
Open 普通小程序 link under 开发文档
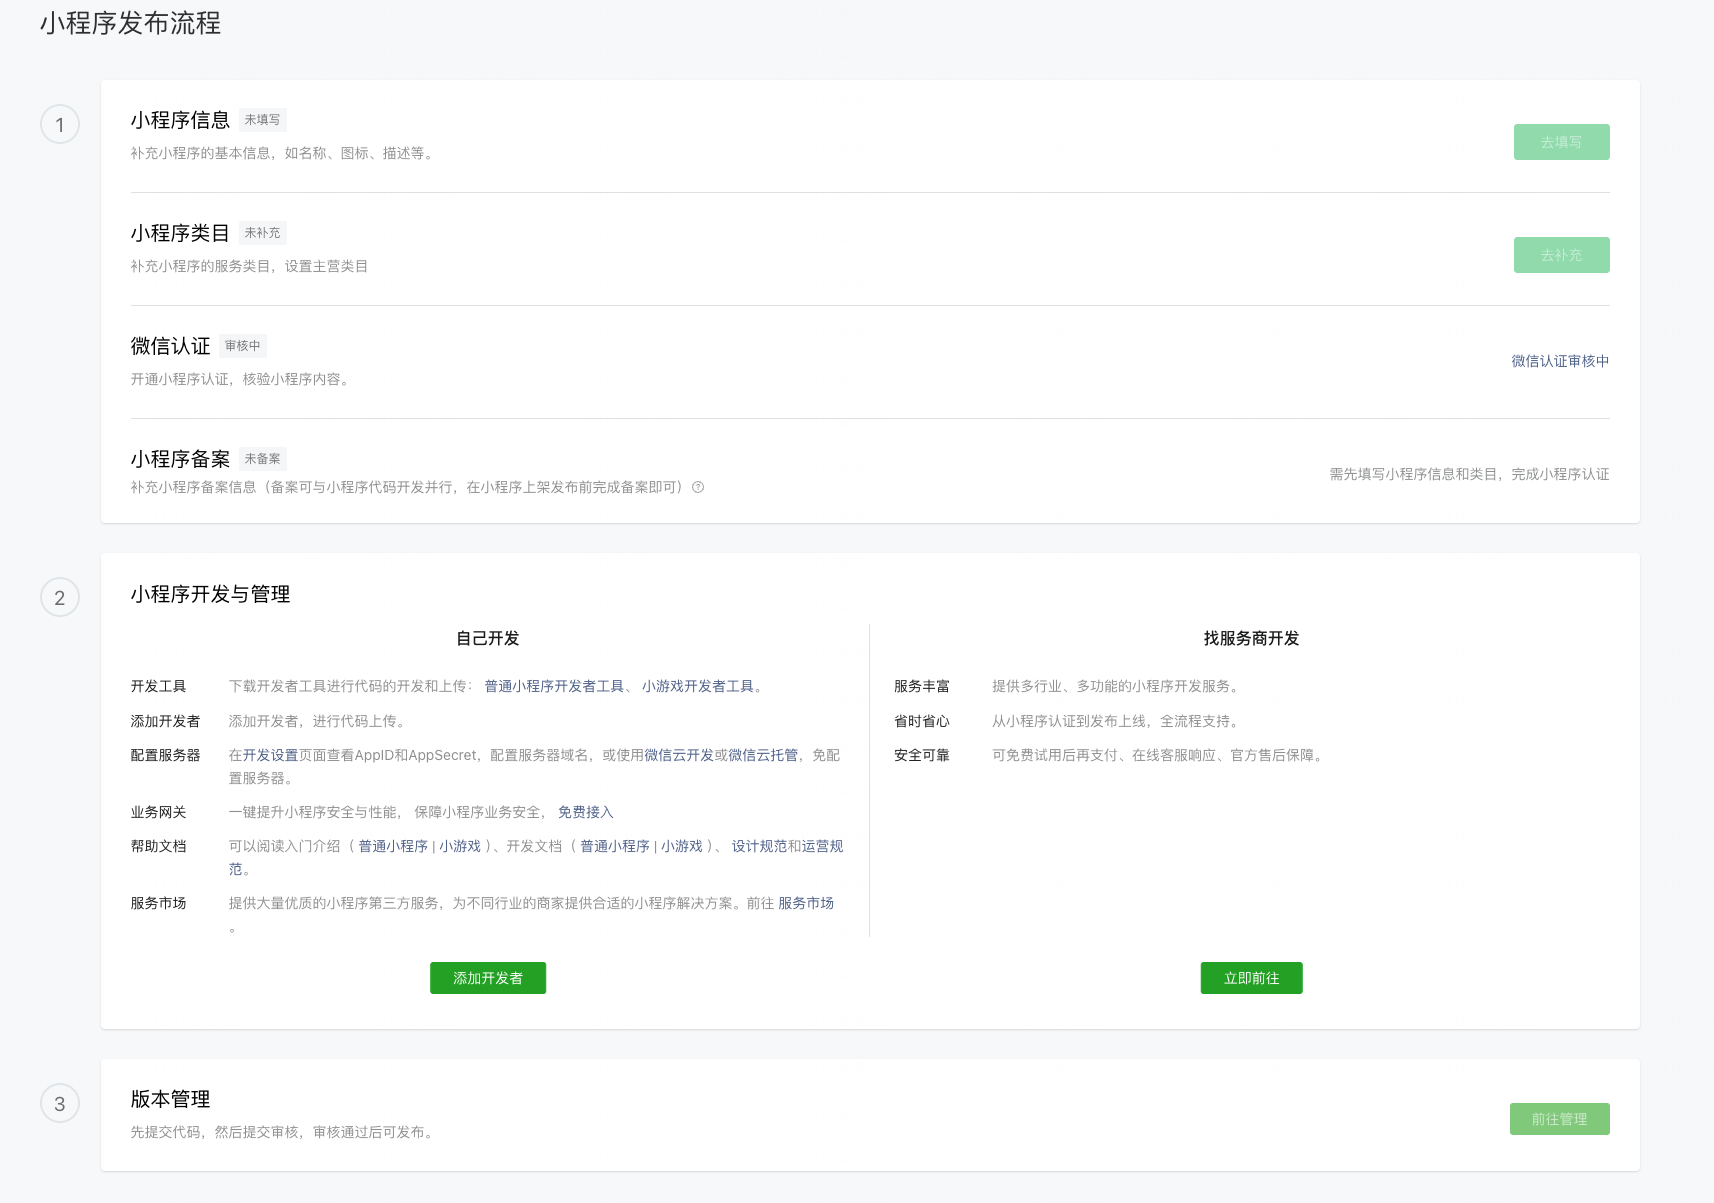[614, 846]
